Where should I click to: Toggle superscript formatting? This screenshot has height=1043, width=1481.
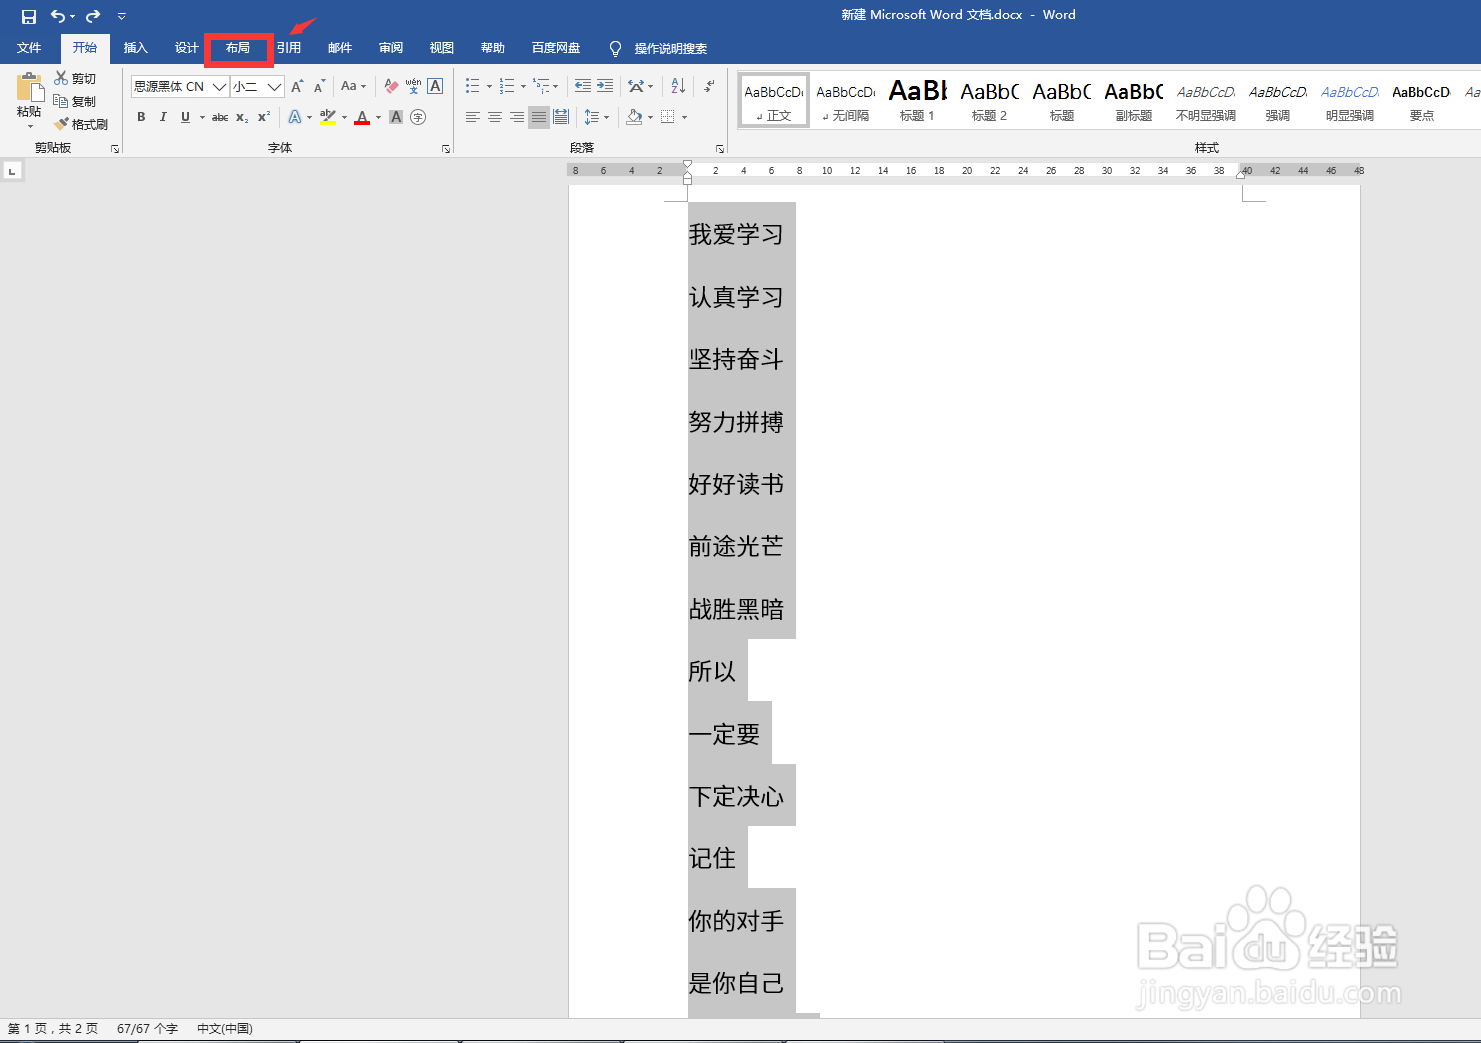click(264, 117)
